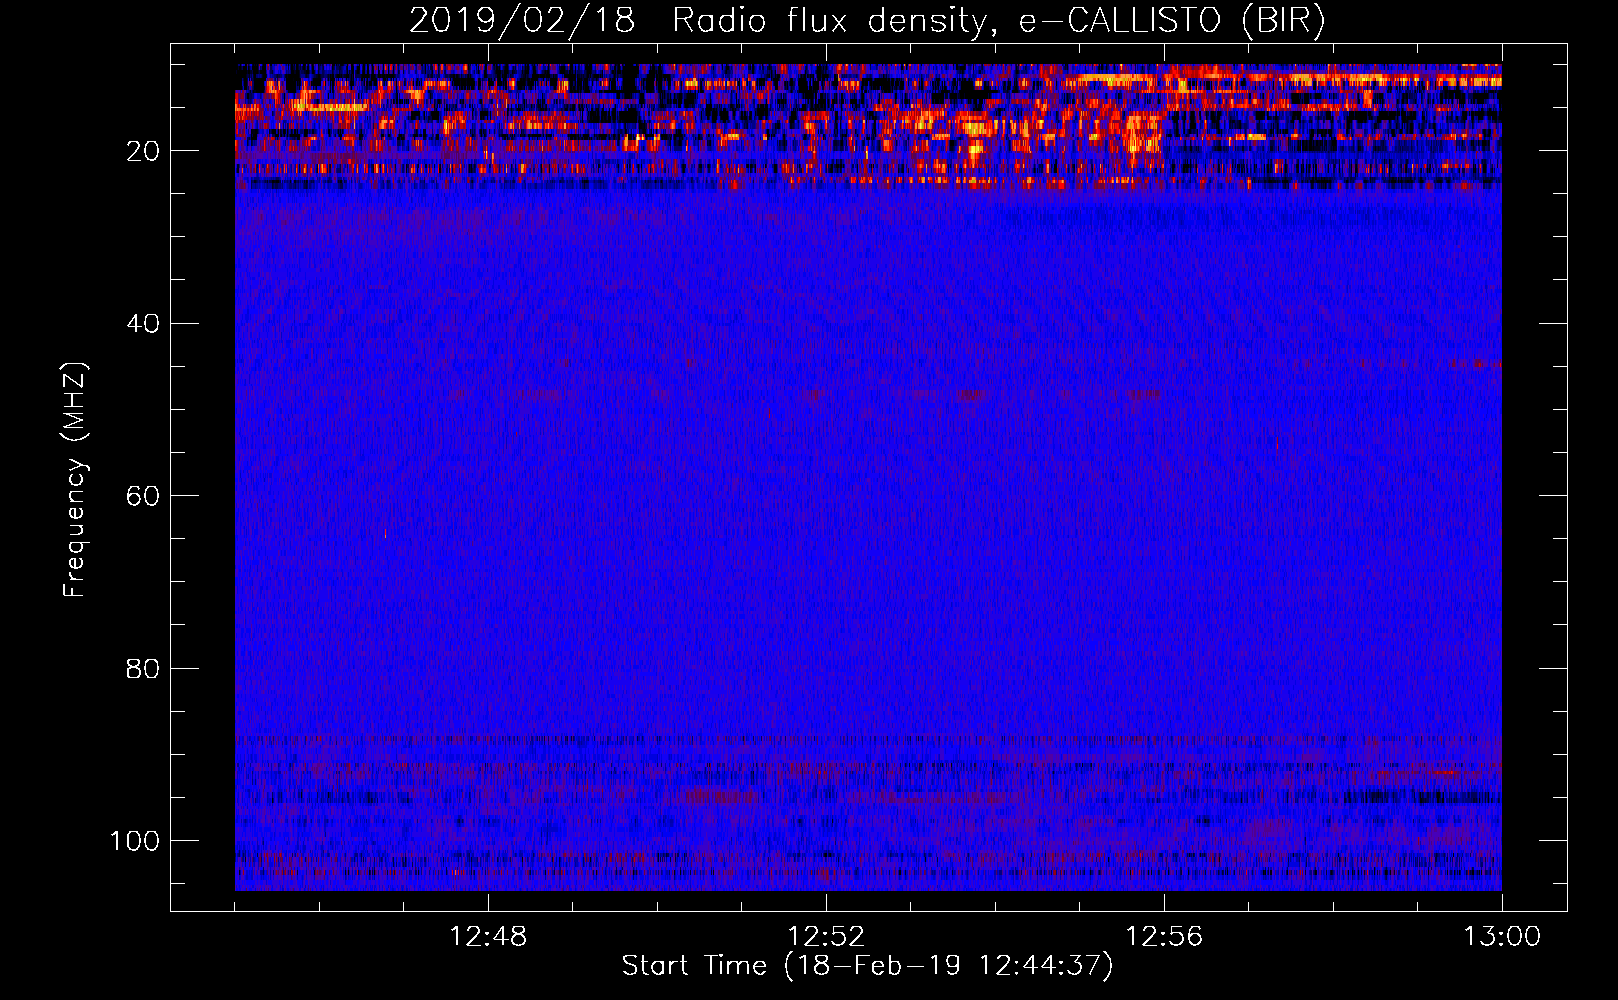Click the 'Start Time (18-Feb-19 12:44:37)' label
Viewport: 1618px width, 1000px height.
coord(867,966)
